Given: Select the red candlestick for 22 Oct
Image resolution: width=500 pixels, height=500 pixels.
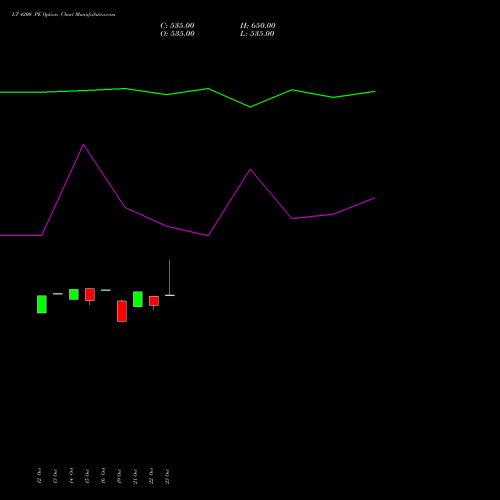Looking at the screenshot, I should tap(154, 302).
